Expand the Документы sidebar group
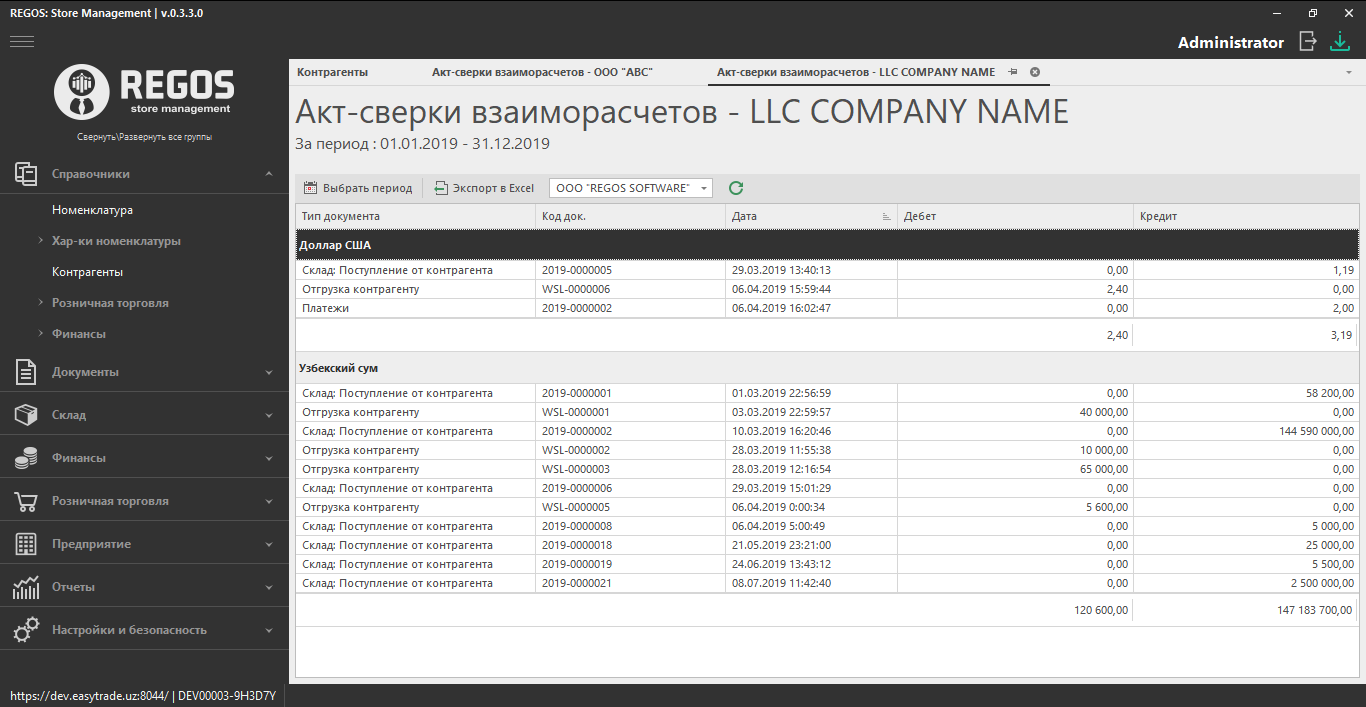 click(269, 372)
